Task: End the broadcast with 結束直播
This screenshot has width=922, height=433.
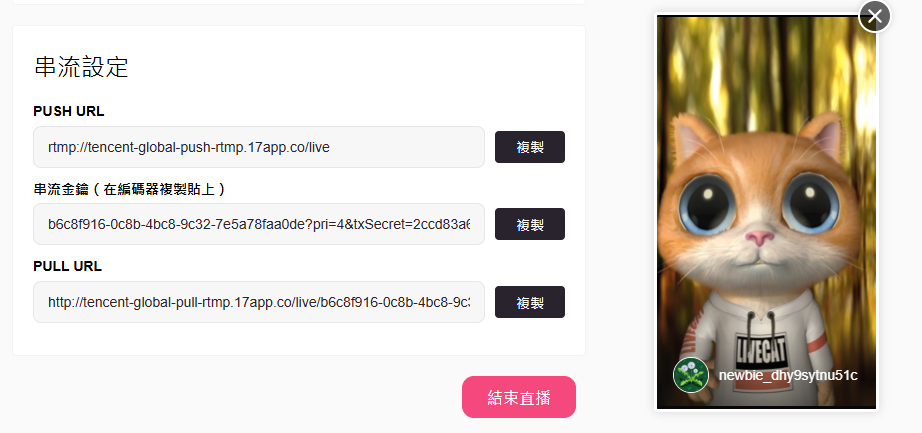Action: pos(519,397)
